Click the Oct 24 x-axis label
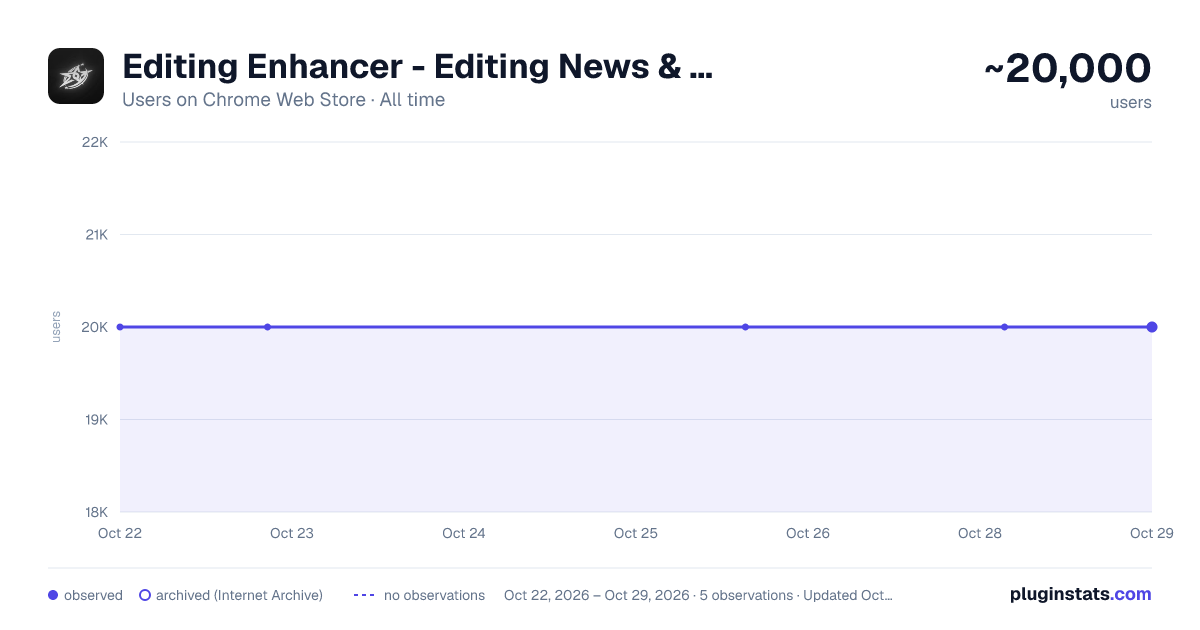The height and width of the screenshot is (630, 1200). pos(464,533)
